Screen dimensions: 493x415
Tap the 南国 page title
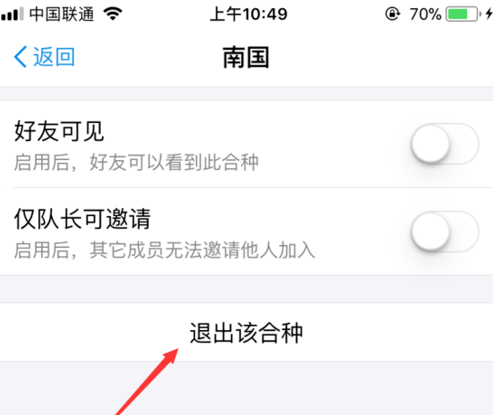(246, 57)
